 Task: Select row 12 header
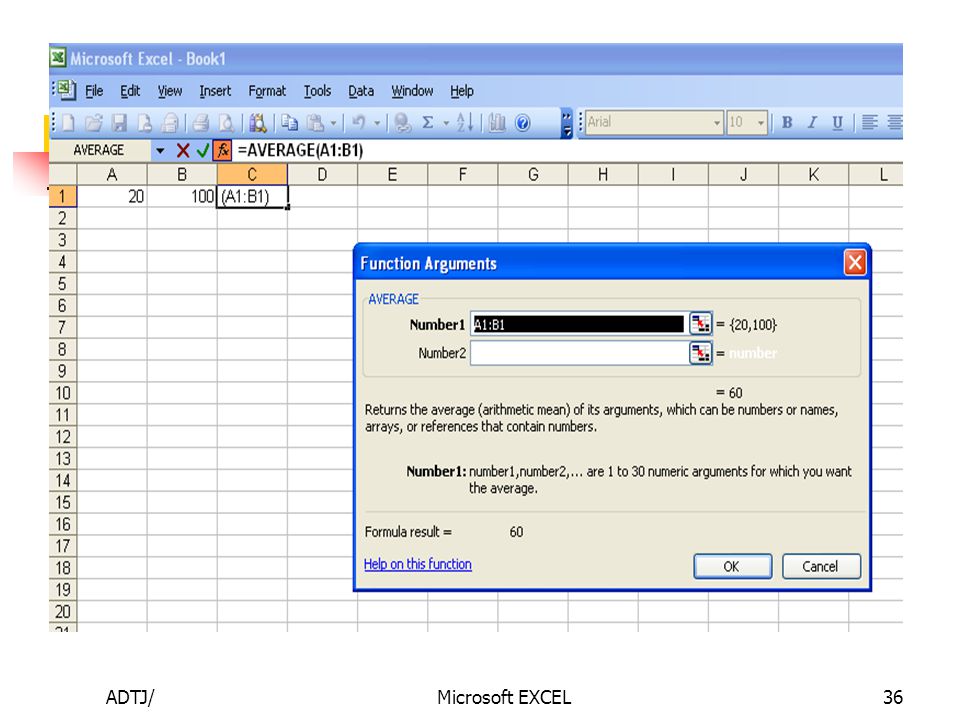[62, 437]
